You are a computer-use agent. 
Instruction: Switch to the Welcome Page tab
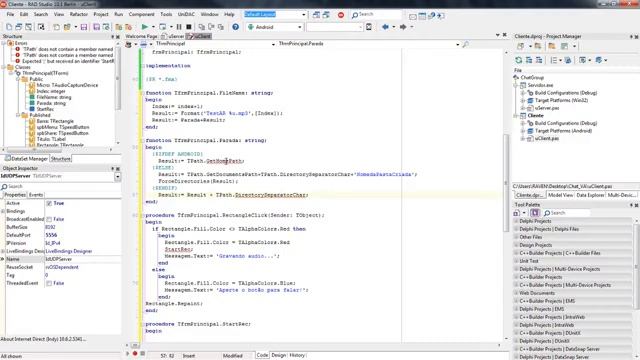coord(141,36)
